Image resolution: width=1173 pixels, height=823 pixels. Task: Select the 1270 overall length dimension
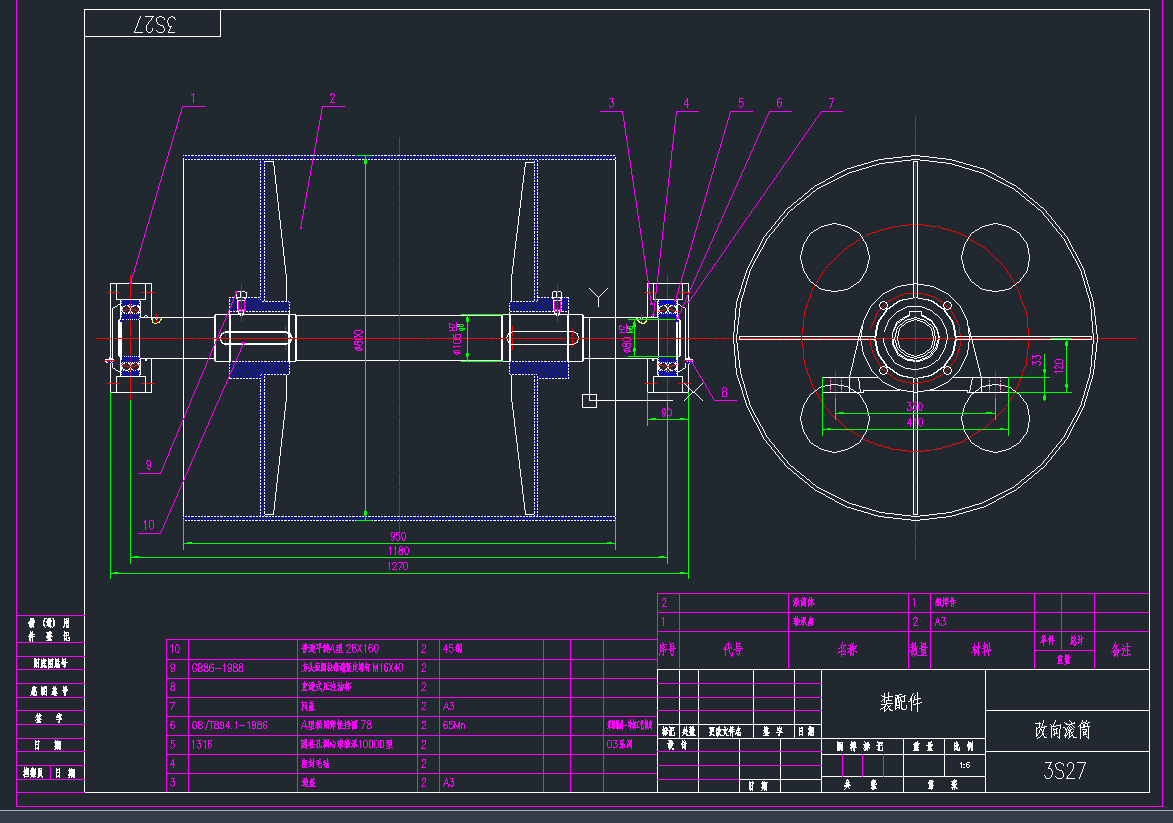pyautogui.click(x=399, y=567)
